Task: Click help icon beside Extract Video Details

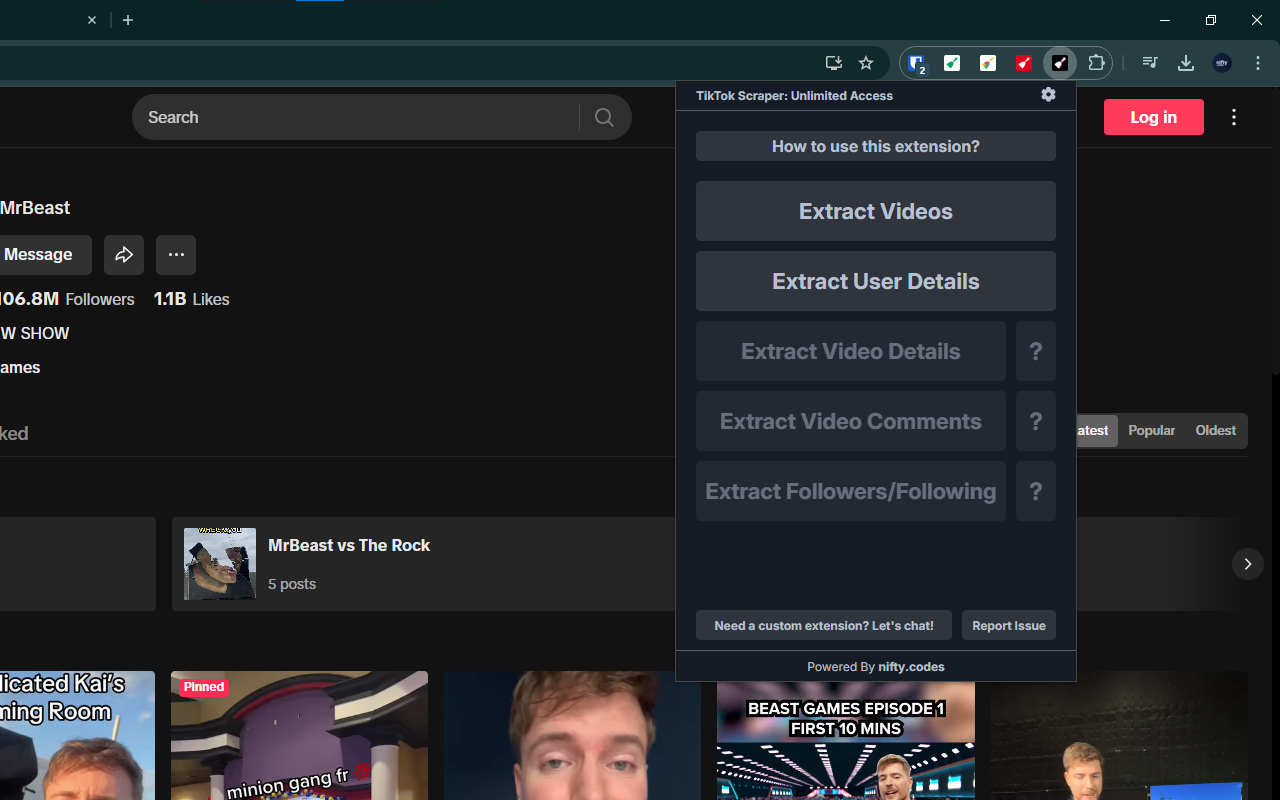Action: pyautogui.click(x=1036, y=351)
